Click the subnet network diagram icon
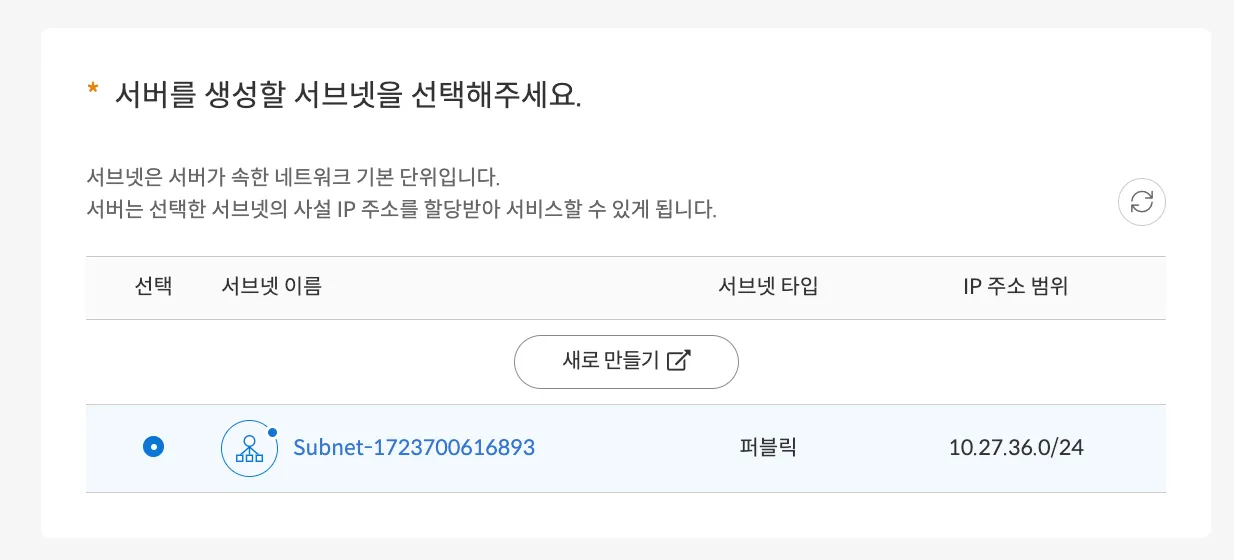This screenshot has height=560, width=1234. pos(248,448)
